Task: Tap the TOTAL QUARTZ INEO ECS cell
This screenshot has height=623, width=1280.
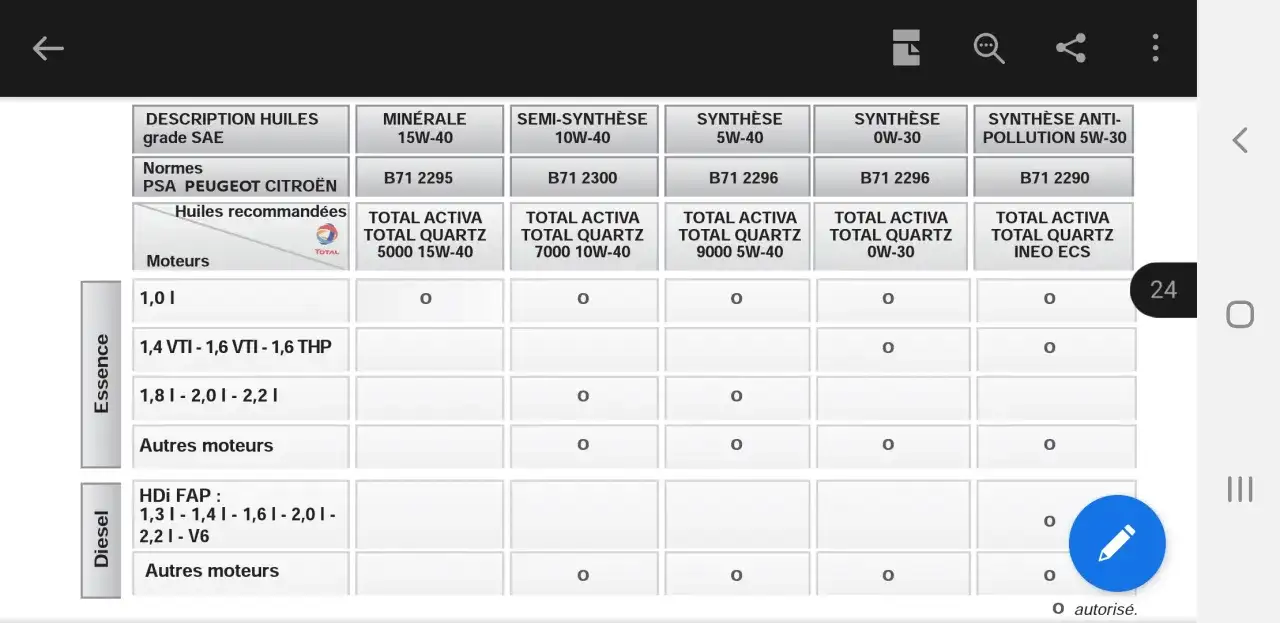Action: (x=1053, y=236)
